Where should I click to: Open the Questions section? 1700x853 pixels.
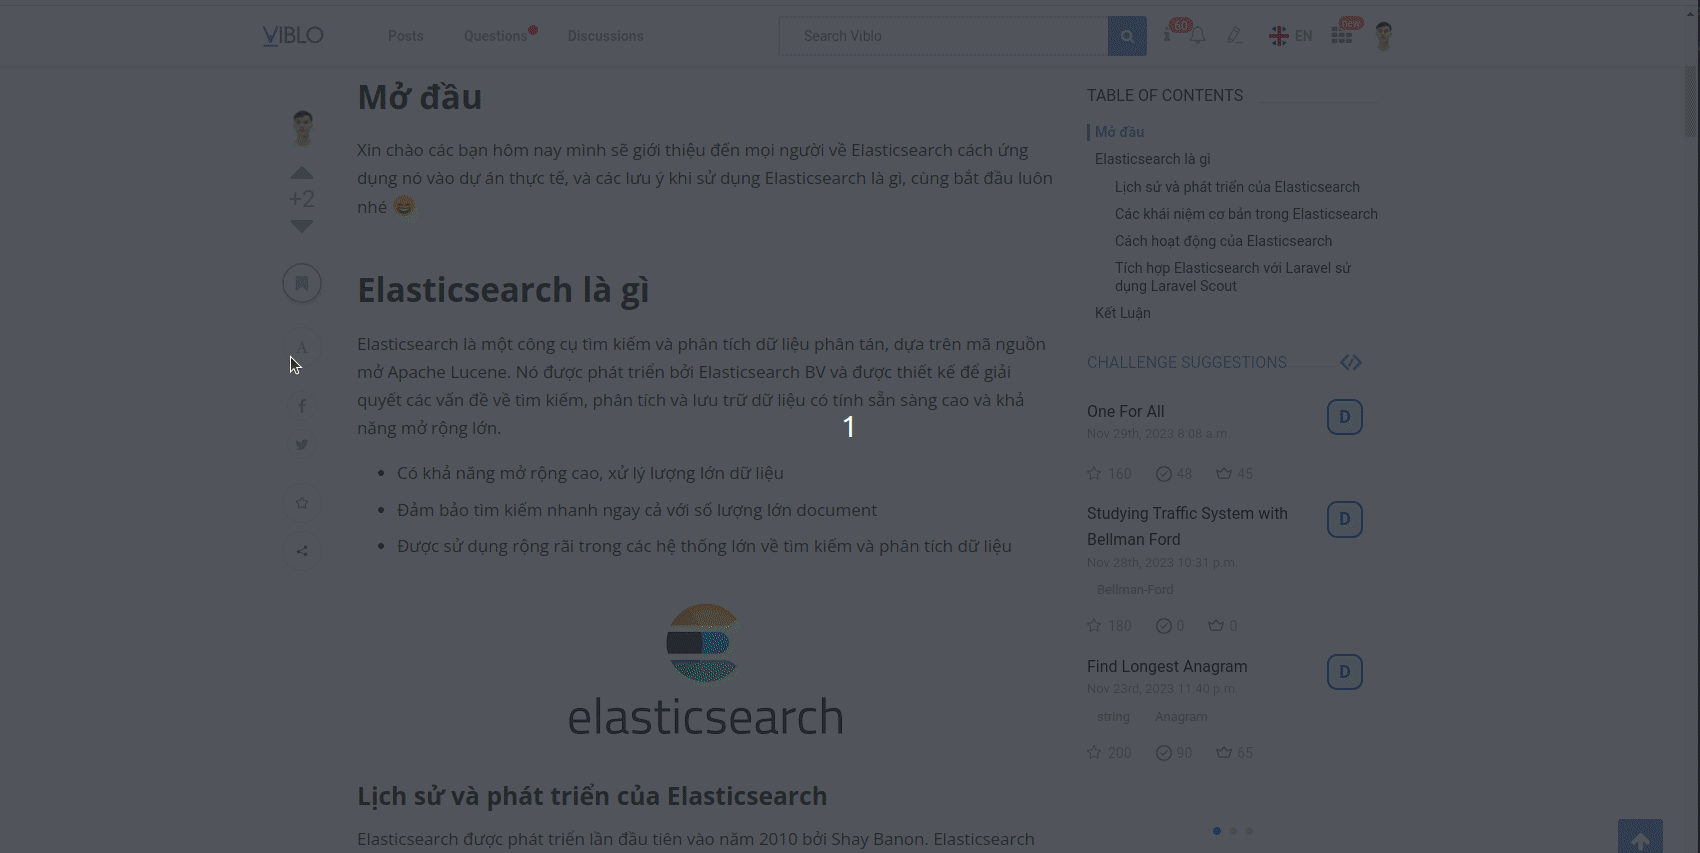point(495,36)
